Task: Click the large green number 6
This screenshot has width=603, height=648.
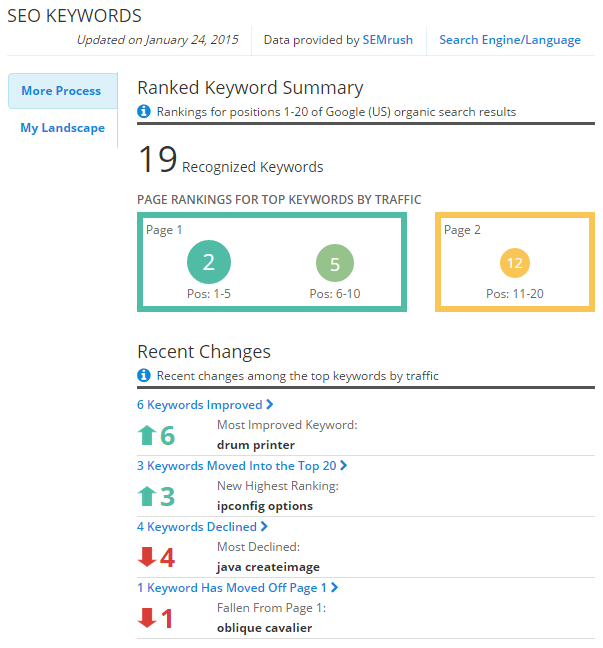Action: tap(167, 436)
